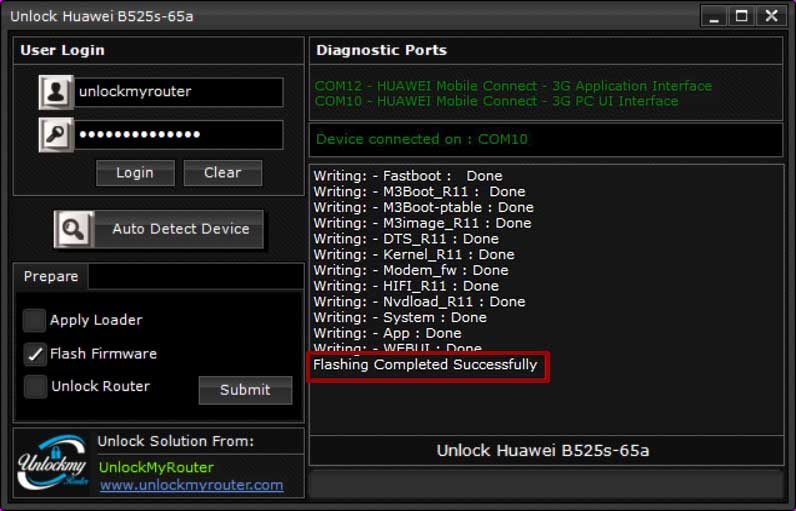
Task: Click the magnifier icon on Auto Detect Device
Action: (x=74, y=229)
